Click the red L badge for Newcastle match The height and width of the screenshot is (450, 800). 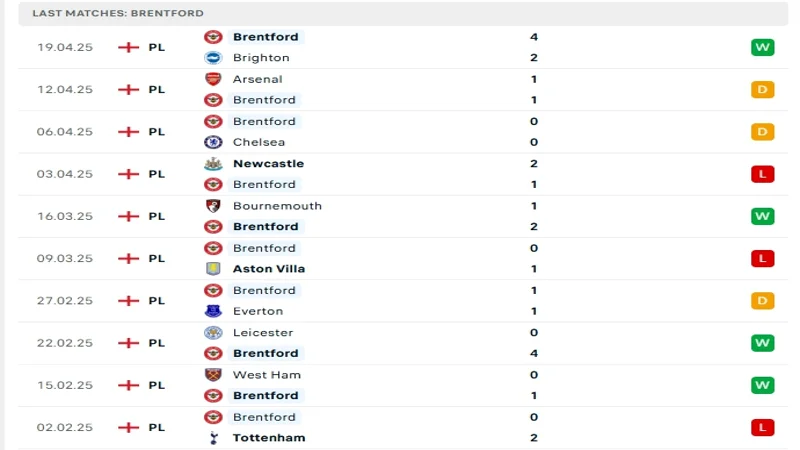pyautogui.click(x=763, y=174)
